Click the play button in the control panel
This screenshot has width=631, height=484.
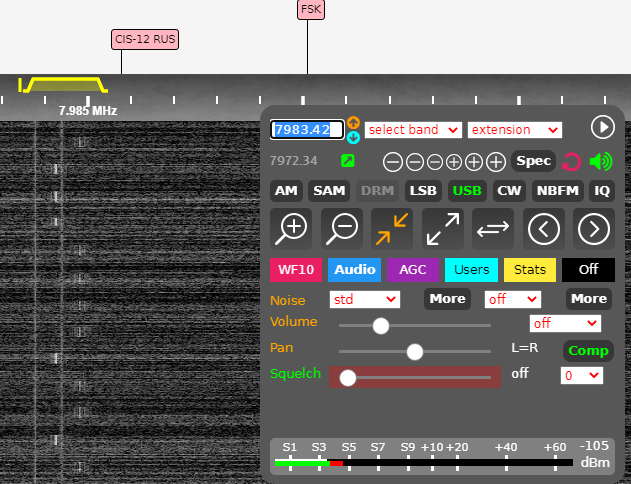pyautogui.click(x=602, y=128)
